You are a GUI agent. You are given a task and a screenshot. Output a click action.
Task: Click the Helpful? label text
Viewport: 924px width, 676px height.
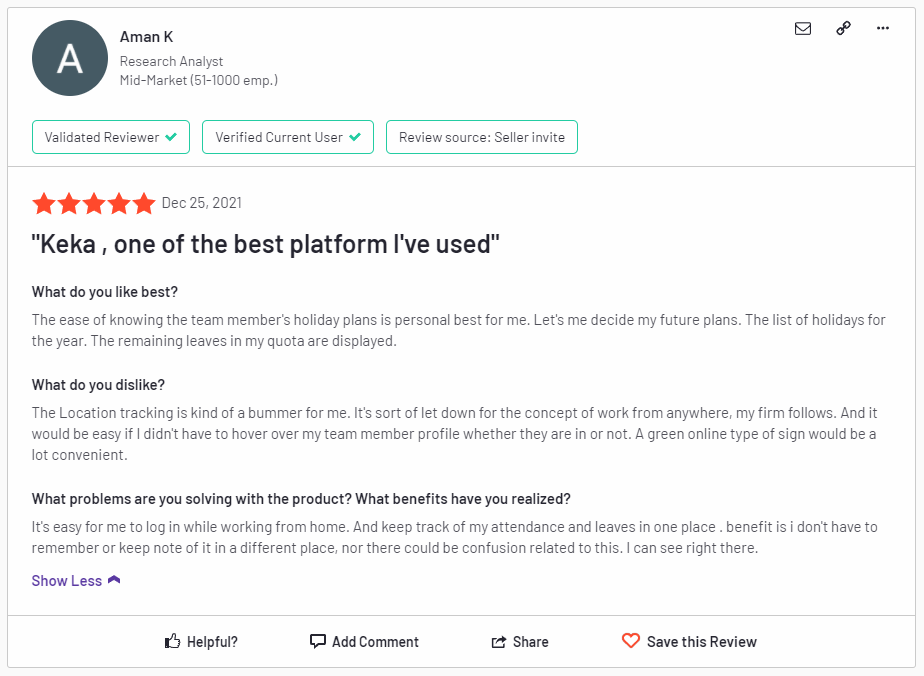[212, 642]
